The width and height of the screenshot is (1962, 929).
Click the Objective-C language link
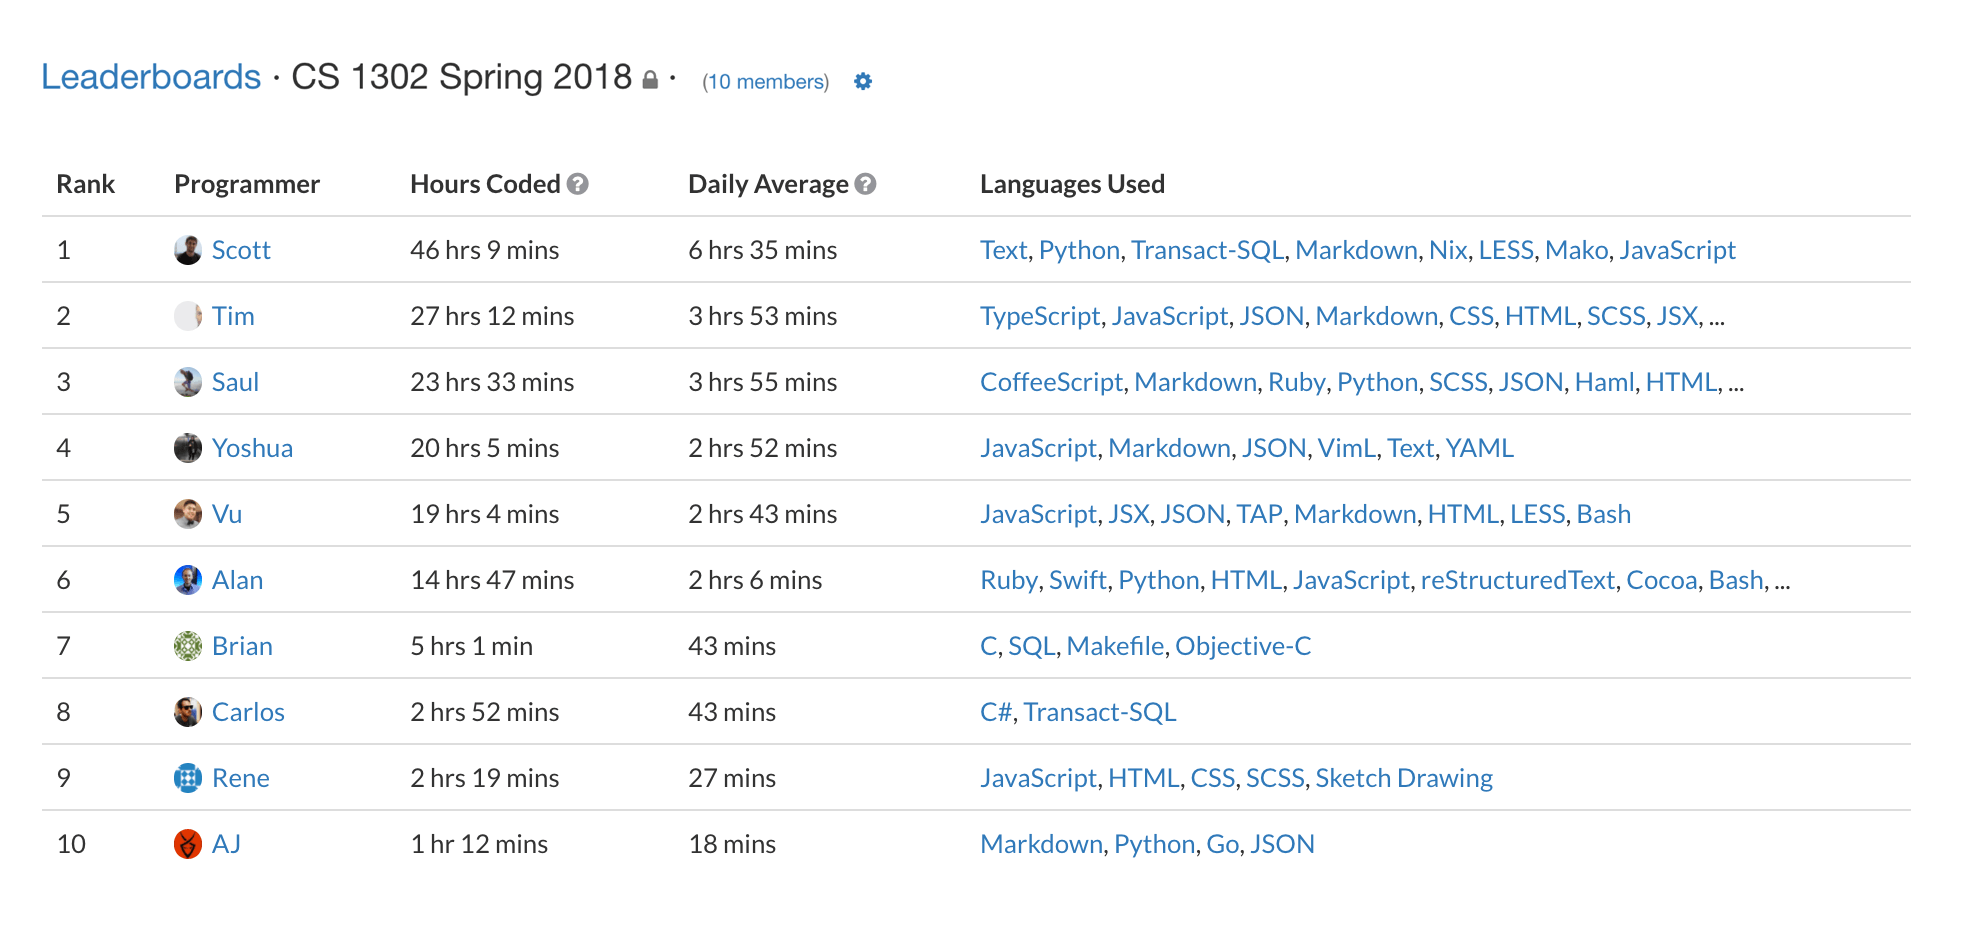tap(1243, 646)
